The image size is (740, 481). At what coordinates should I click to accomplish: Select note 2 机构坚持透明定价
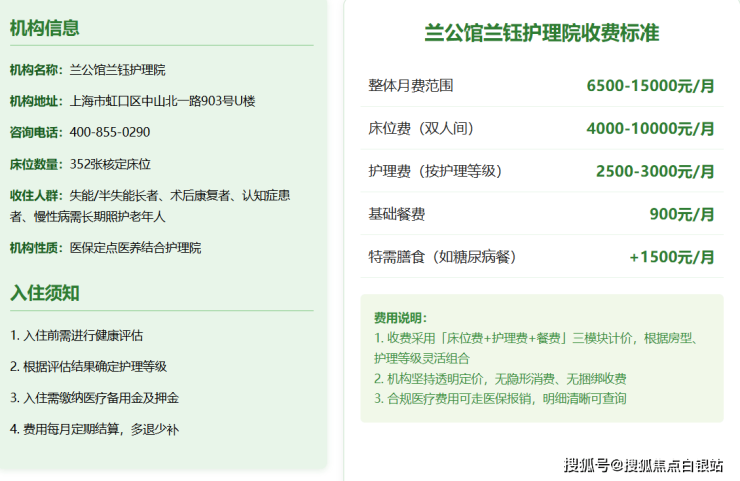[x=500, y=379]
